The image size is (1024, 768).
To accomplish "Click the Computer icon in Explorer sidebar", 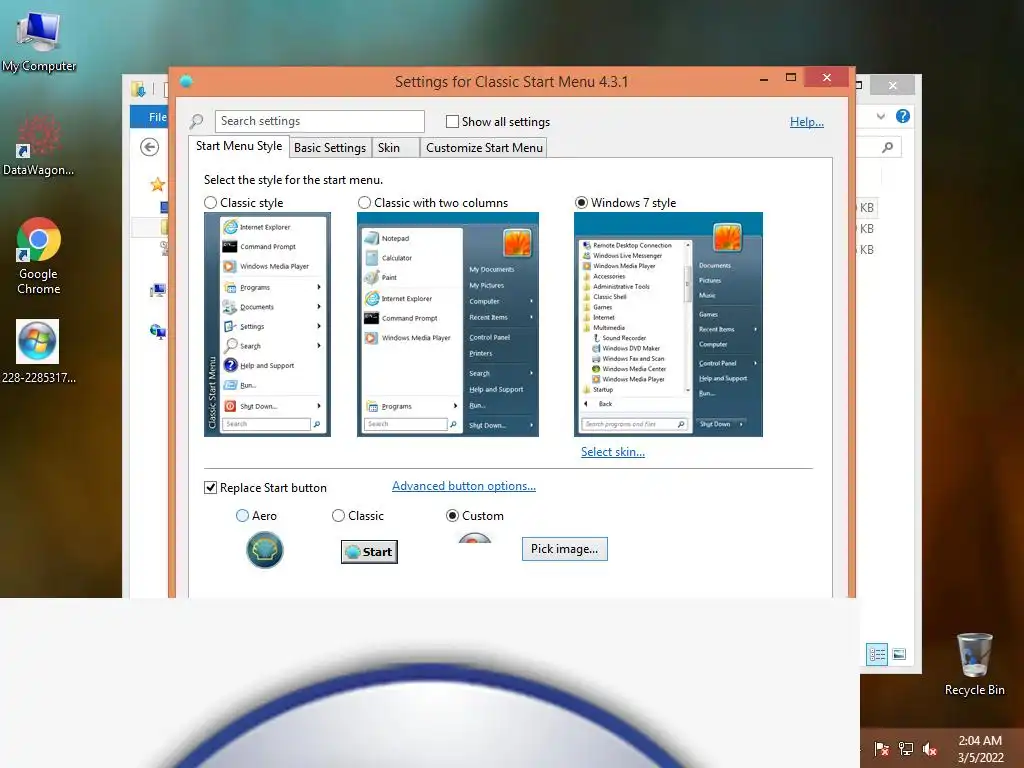I will click(157, 290).
